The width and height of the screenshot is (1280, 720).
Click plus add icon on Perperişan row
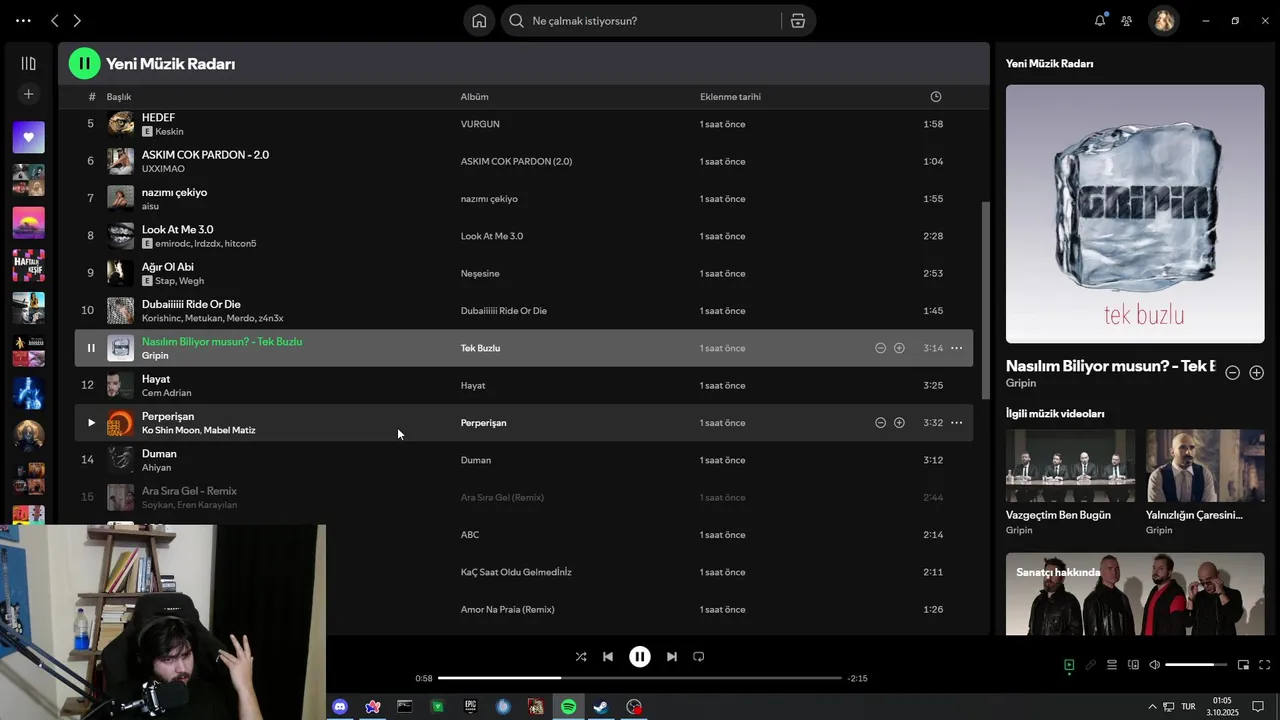click(899, 423)
